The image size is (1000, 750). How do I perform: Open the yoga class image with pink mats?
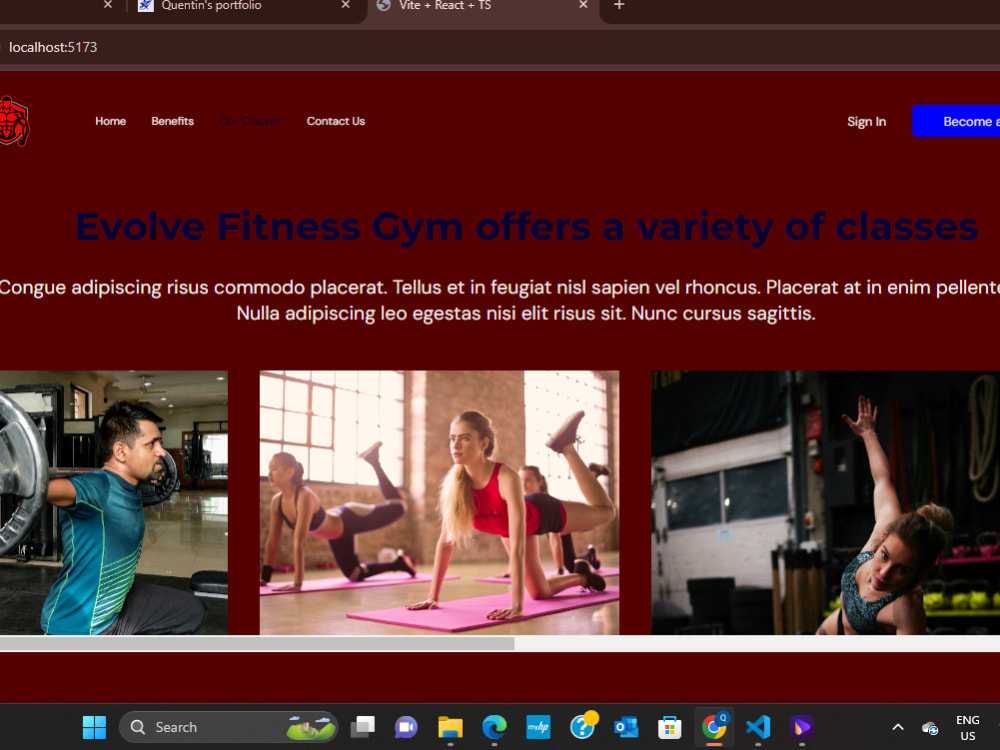click(x=439, y=503)
